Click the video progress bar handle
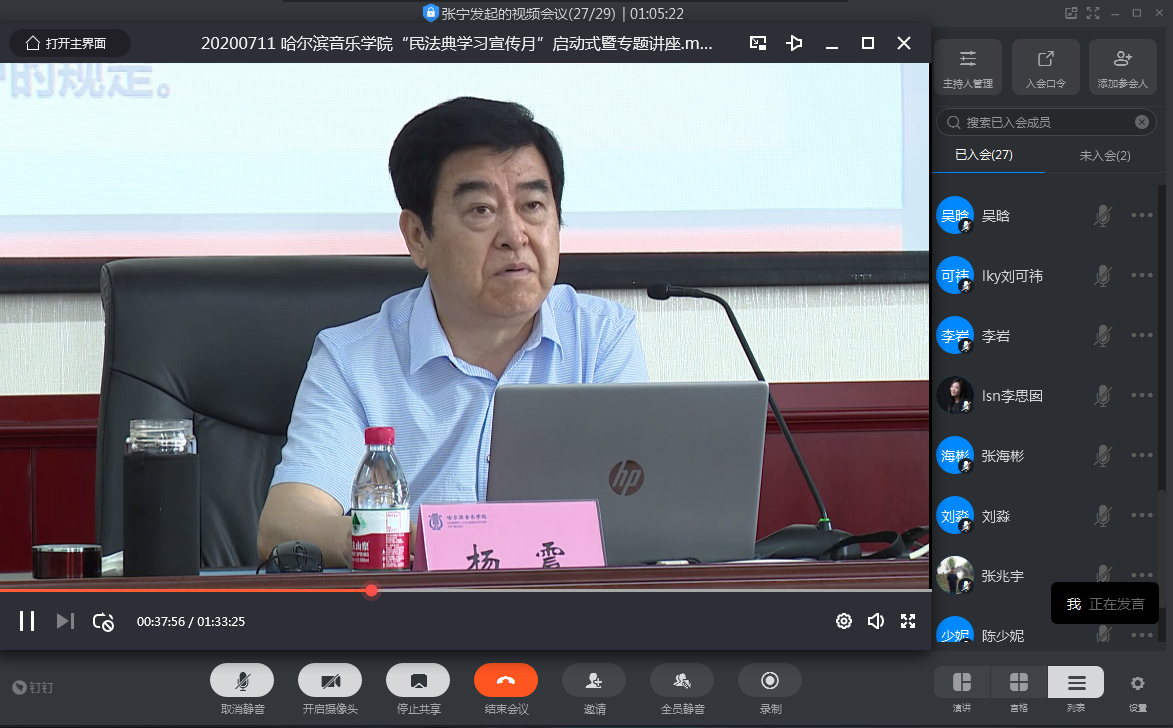 point(372,591)
